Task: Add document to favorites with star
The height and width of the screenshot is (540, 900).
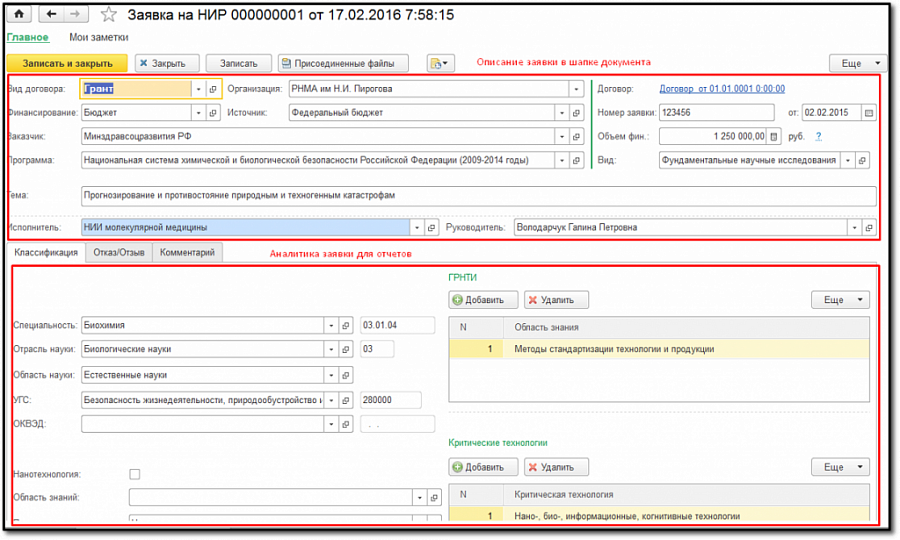Action: tap(108, 14)
